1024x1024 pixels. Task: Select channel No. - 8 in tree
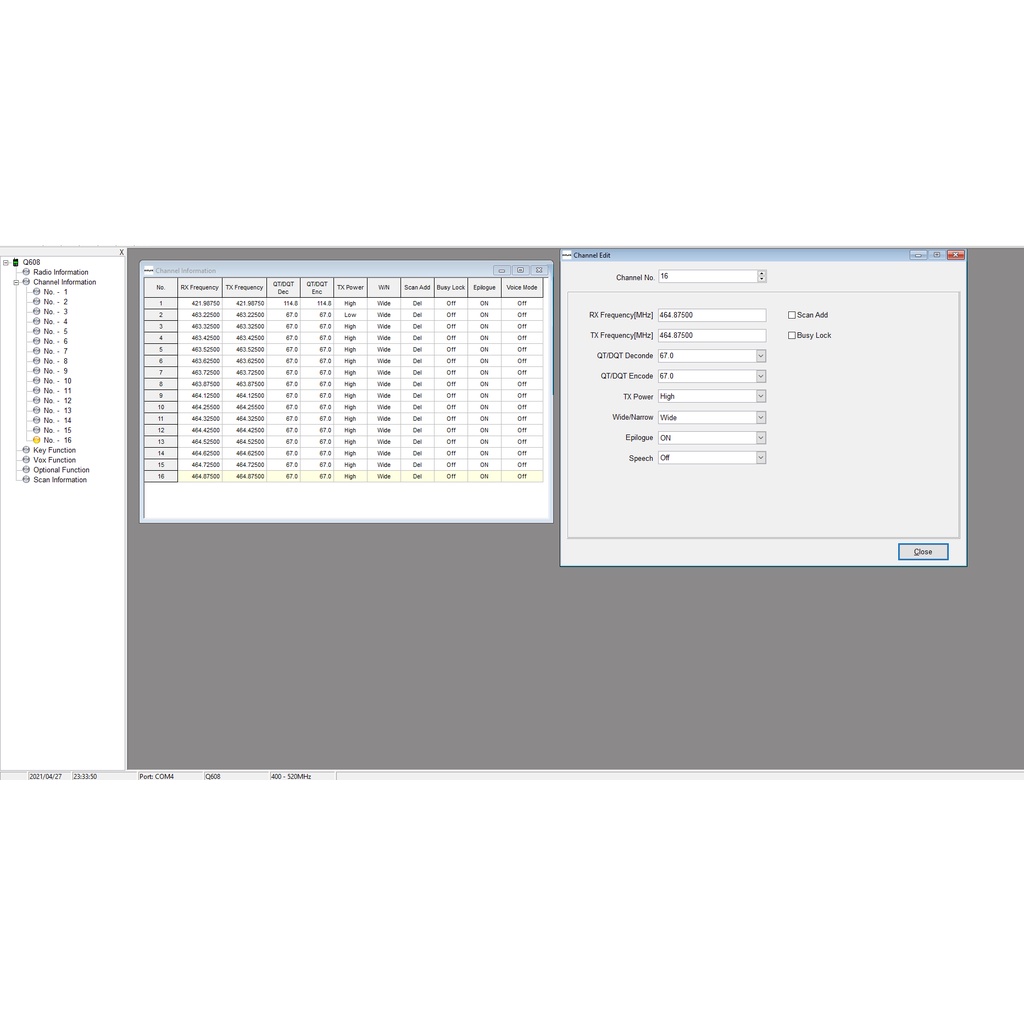(x=56, y=360)
